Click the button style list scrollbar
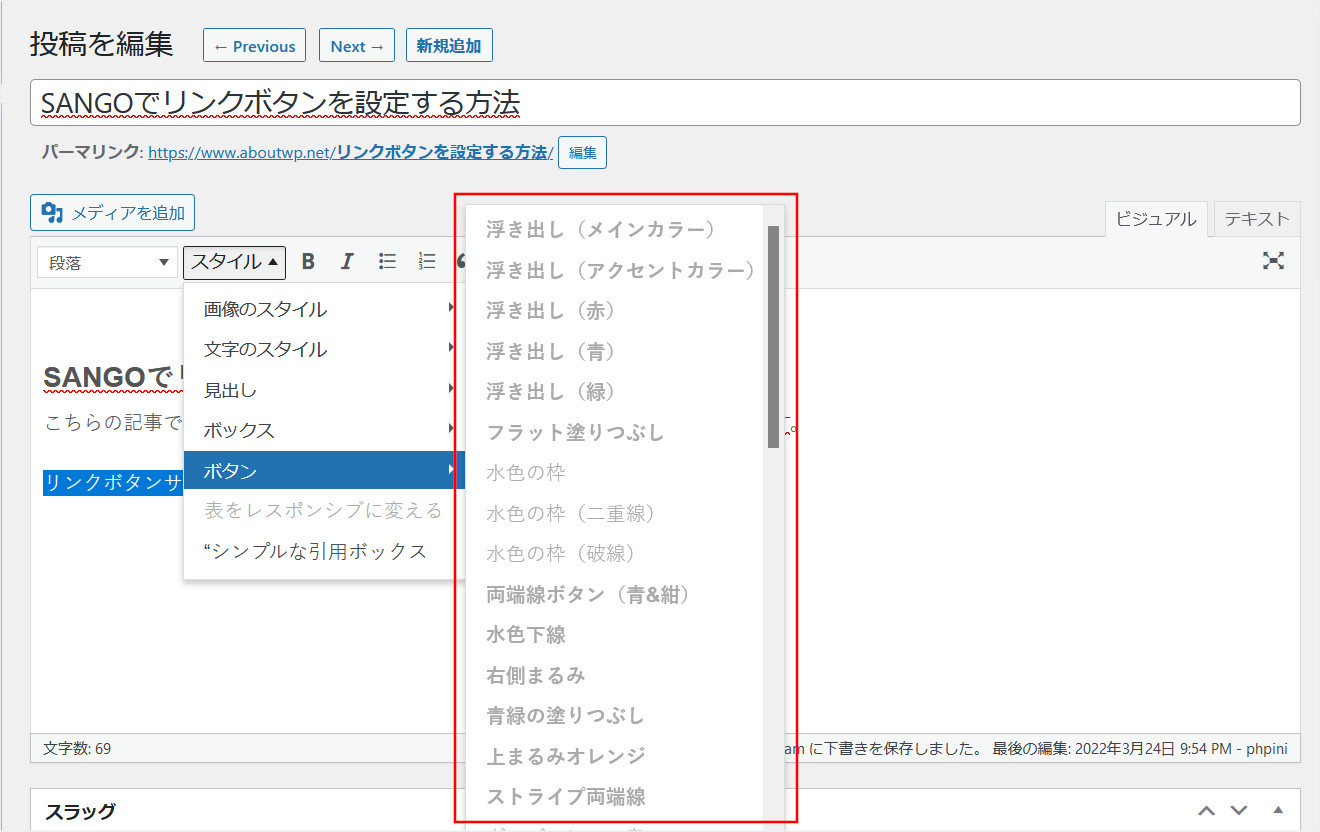 coord(773,336)
